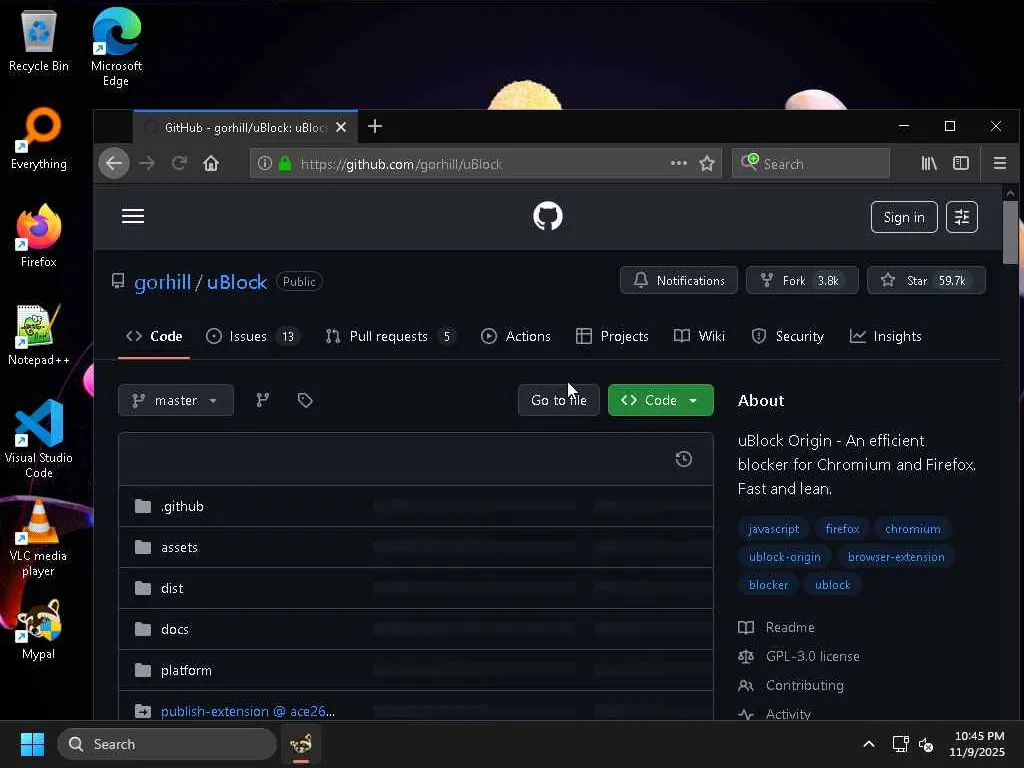Select the javascript topic tag
Viewport: 1024px width, 768px height.
coord(774,529)
